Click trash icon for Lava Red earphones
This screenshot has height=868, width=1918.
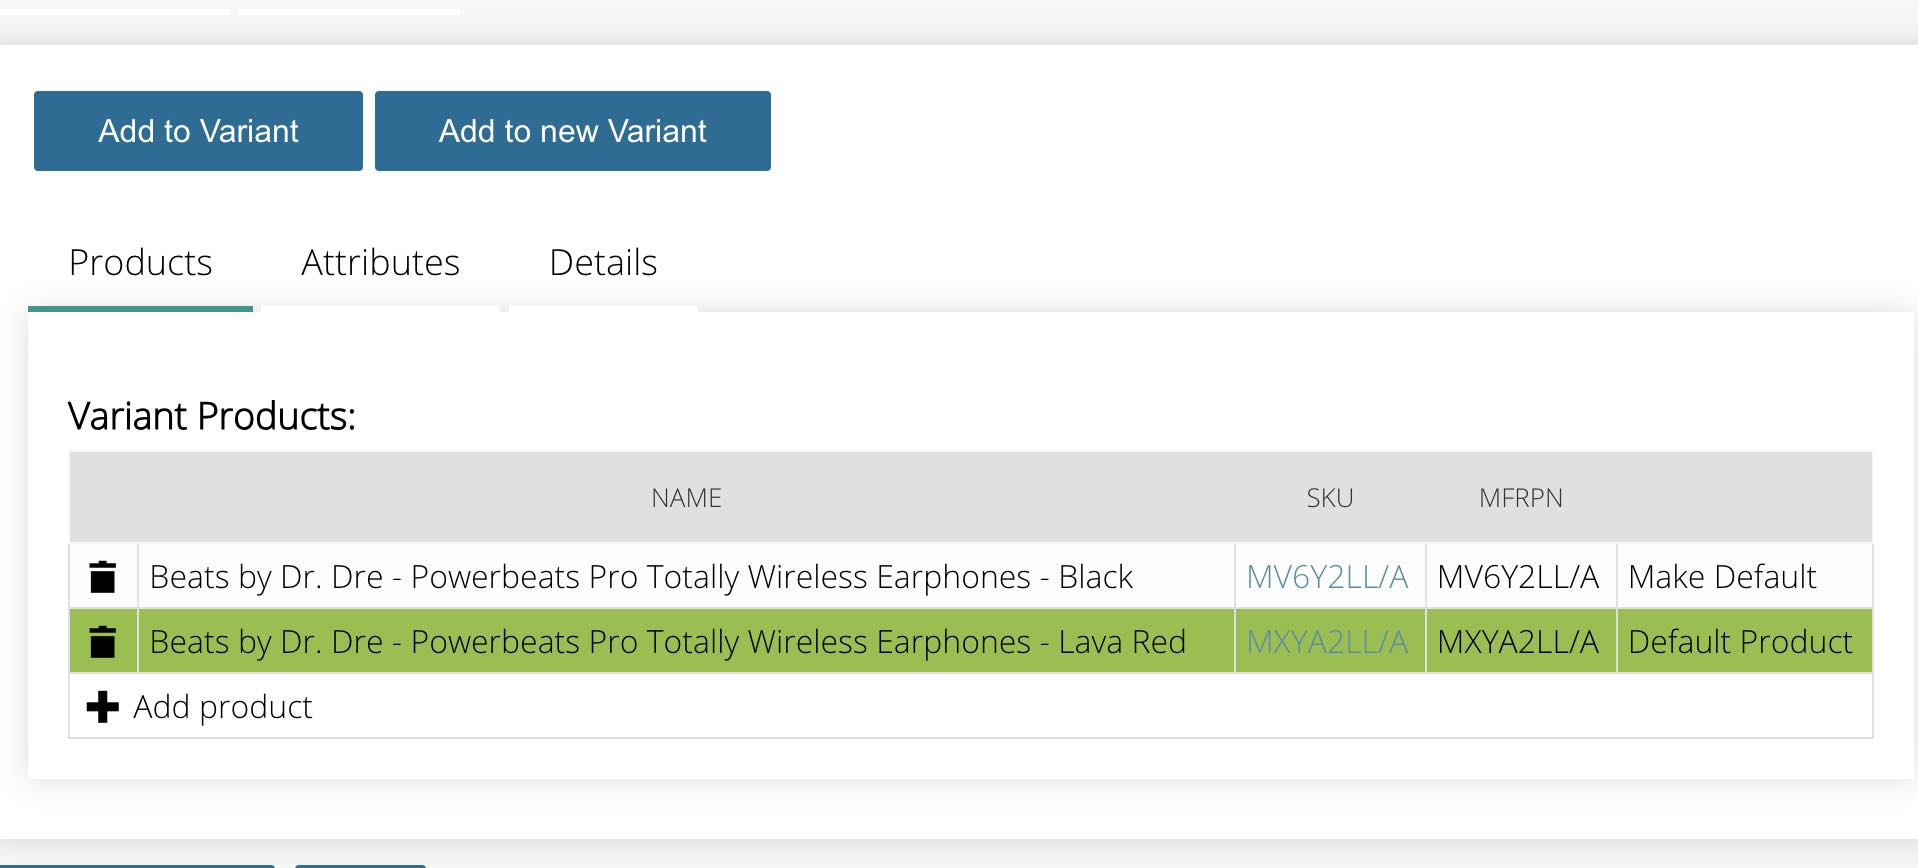103,642
